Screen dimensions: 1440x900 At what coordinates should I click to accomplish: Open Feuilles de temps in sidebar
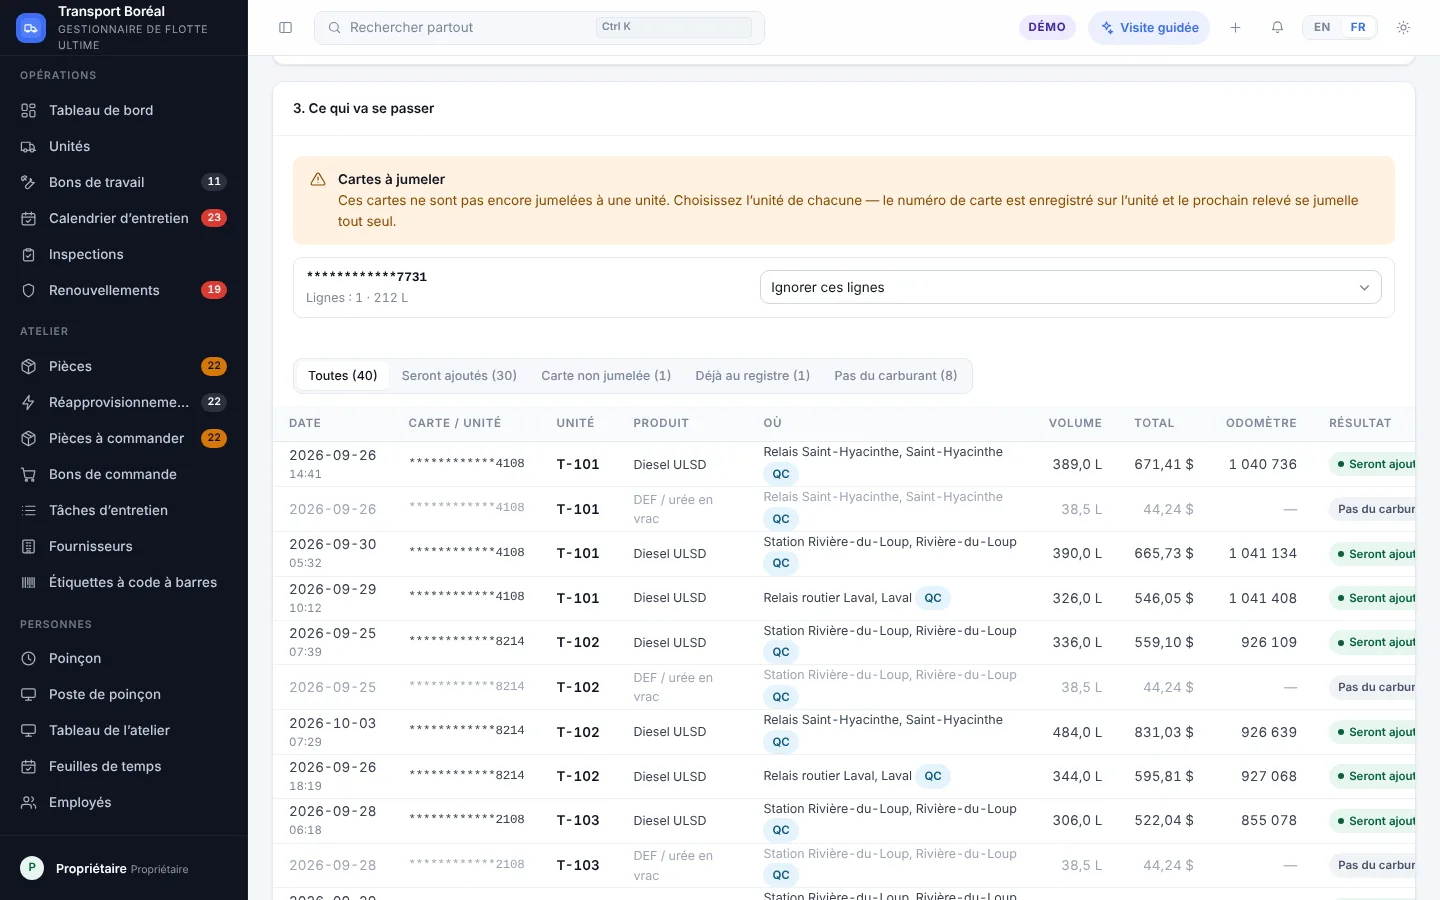[x=124, y=766]
